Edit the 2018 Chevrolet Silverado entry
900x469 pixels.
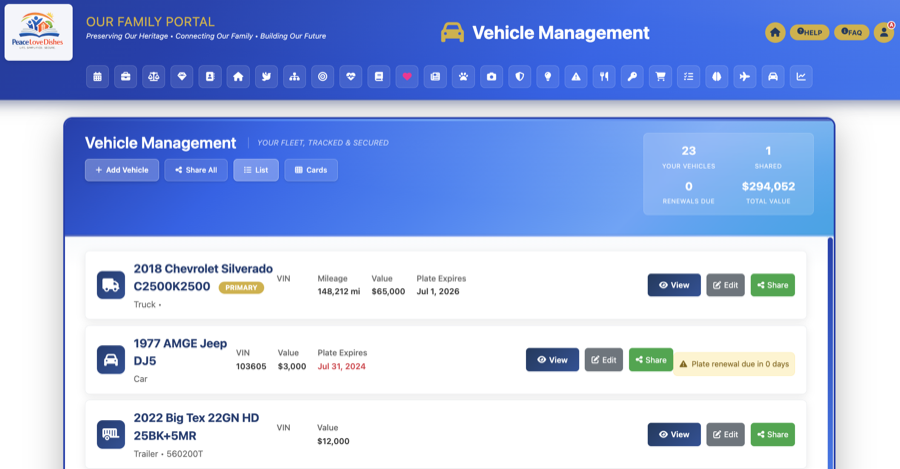726,285
